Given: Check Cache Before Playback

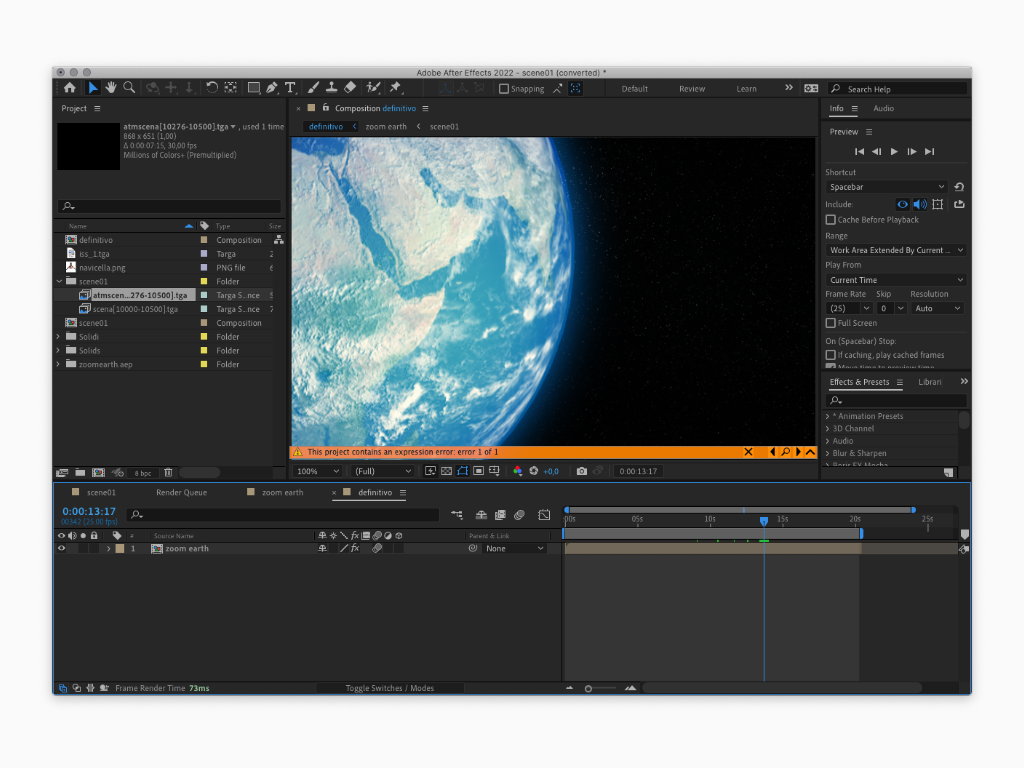Looking at the screenshot, I should click(831, 219).
